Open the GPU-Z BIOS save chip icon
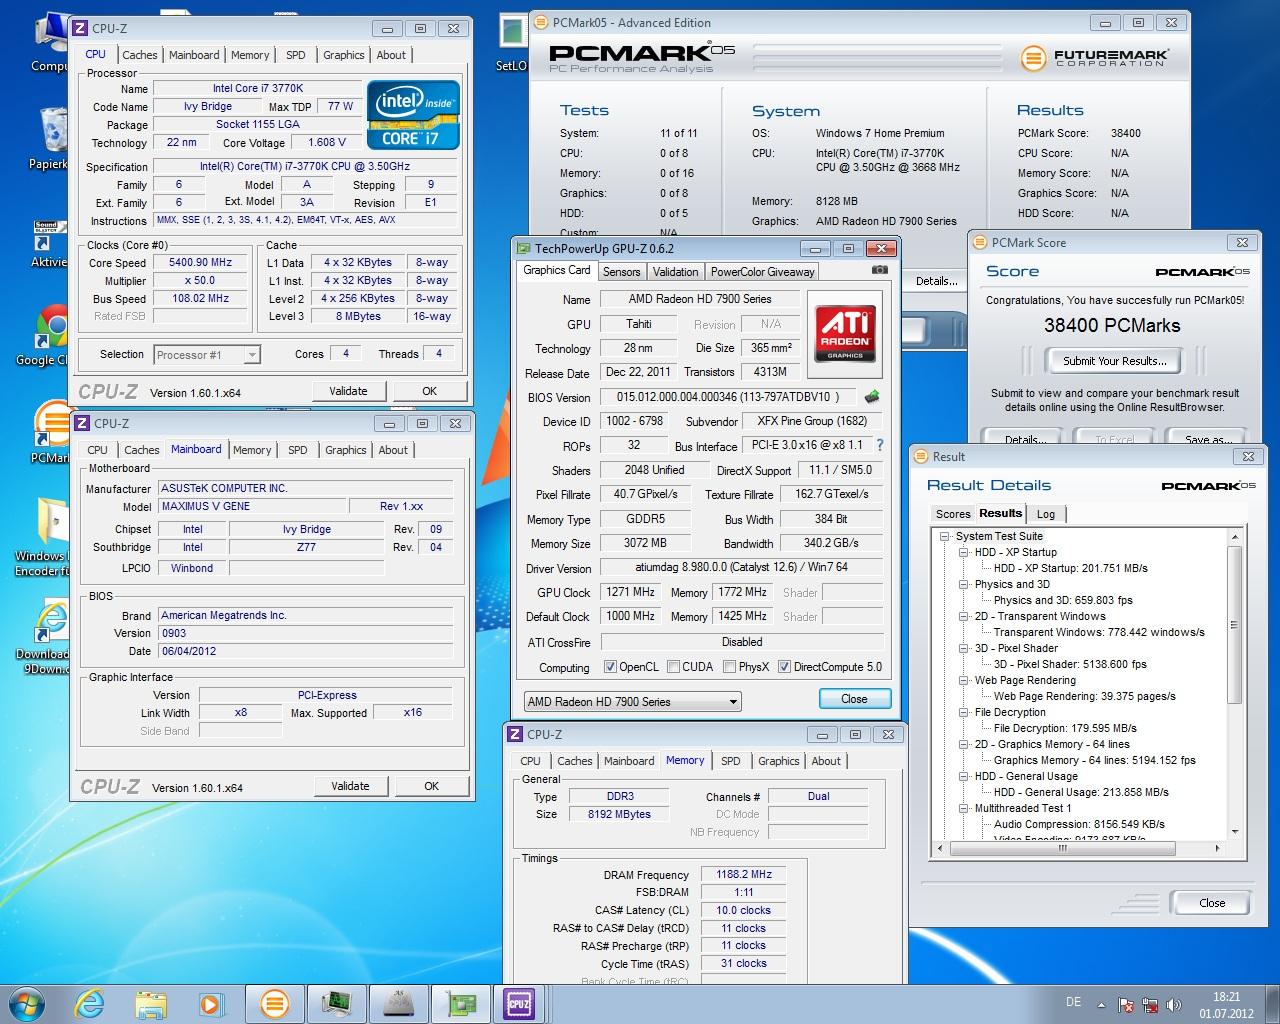This screenshot has height=1024, width=1280. click(871, 397)
